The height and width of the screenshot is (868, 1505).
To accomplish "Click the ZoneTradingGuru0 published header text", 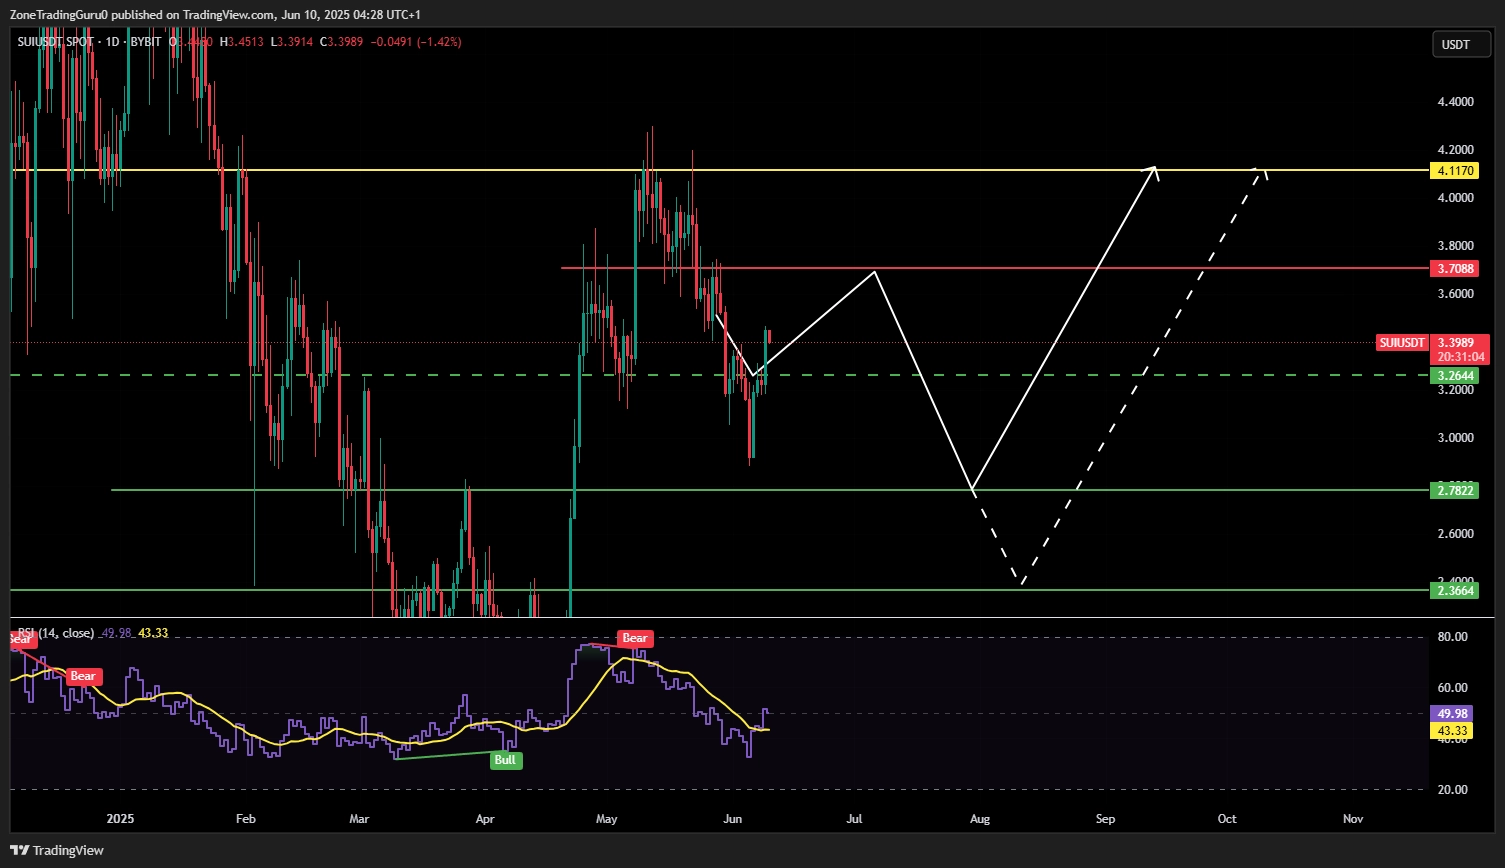I will pyautogui.click(x=215, y=15).
